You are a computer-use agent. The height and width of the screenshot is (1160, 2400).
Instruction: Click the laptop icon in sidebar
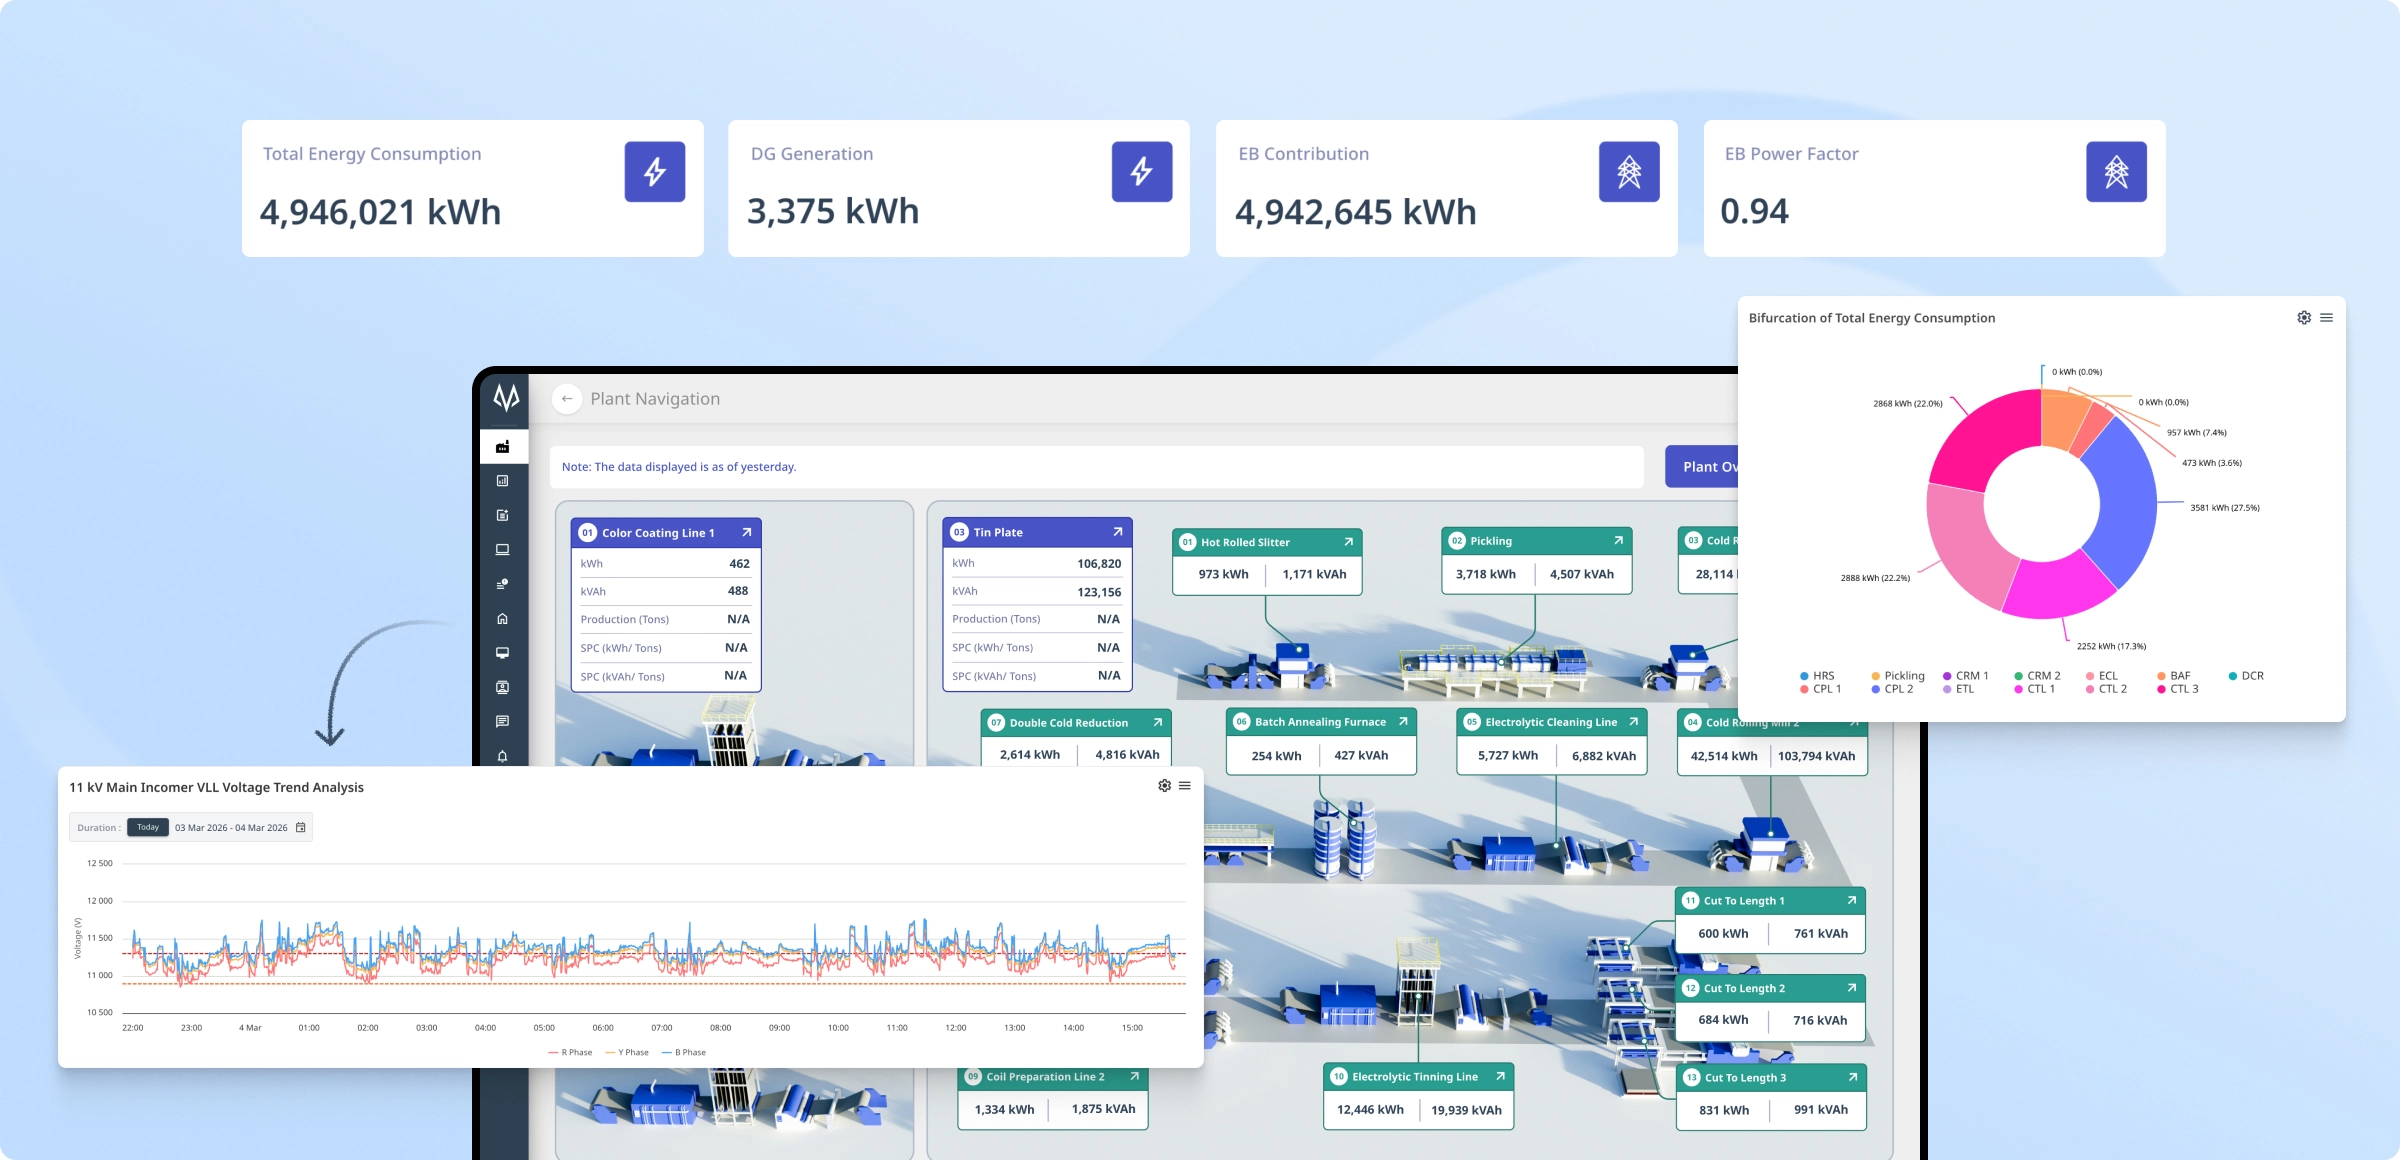503,550
